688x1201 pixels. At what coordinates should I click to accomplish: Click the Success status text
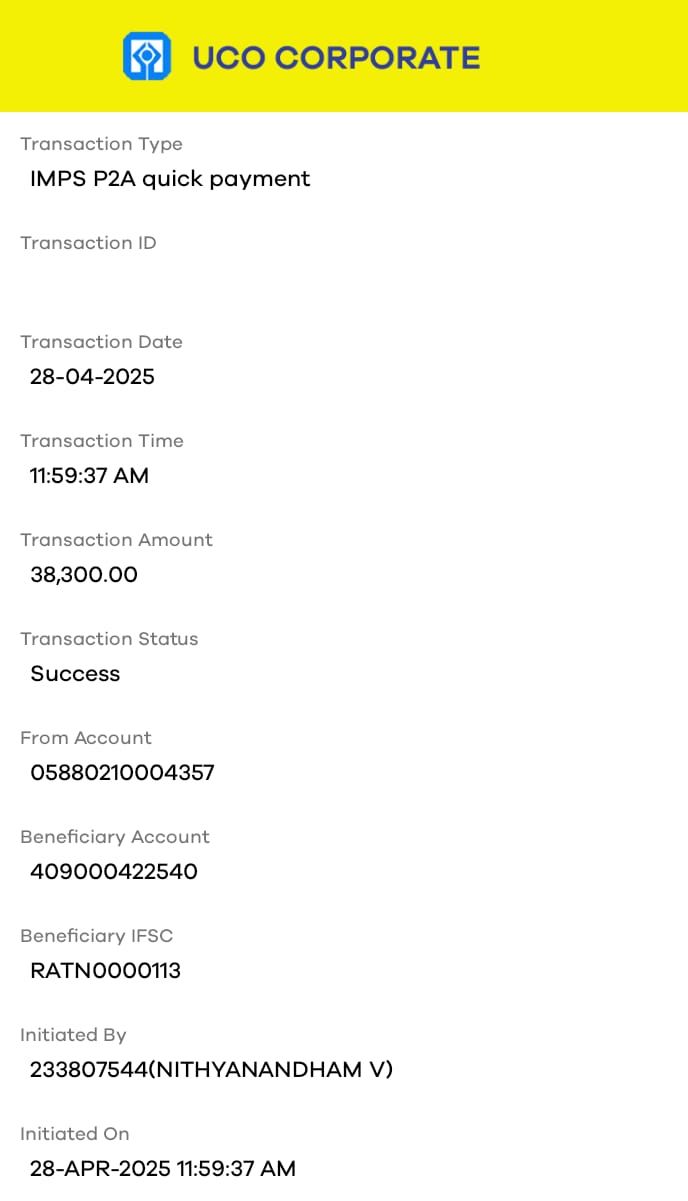click(x=75, y=674)
